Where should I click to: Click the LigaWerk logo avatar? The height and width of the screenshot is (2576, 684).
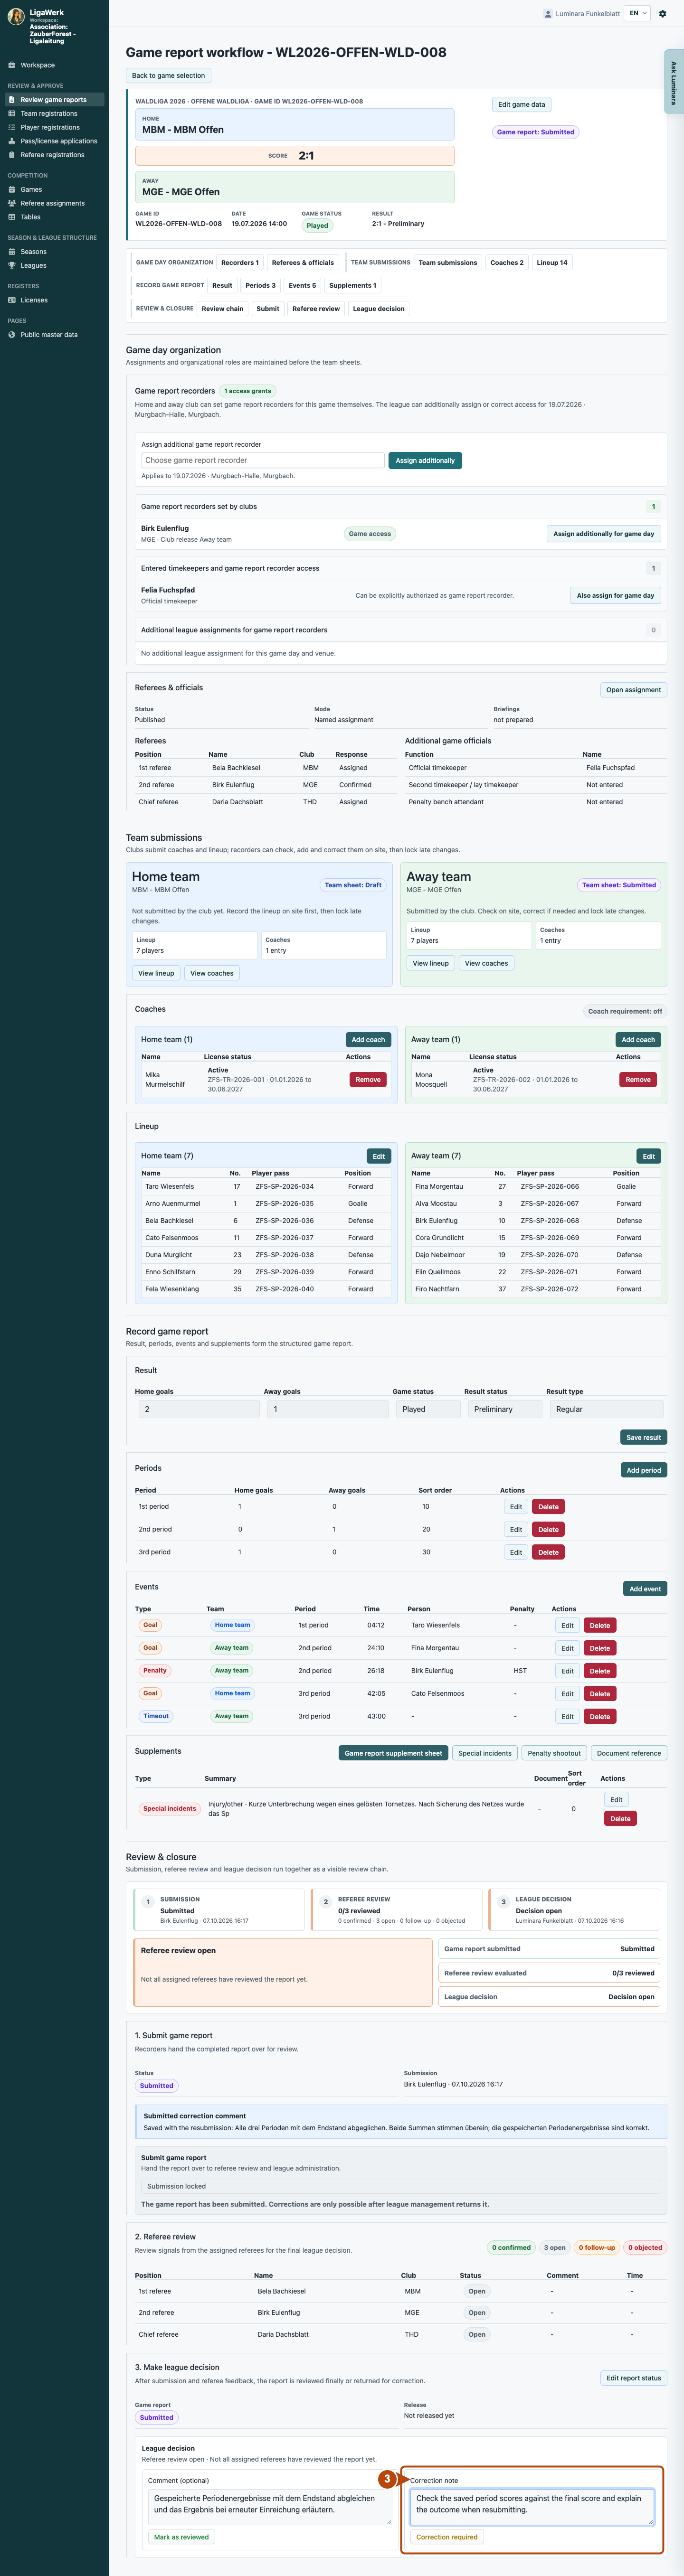click(x=16, y=17)
